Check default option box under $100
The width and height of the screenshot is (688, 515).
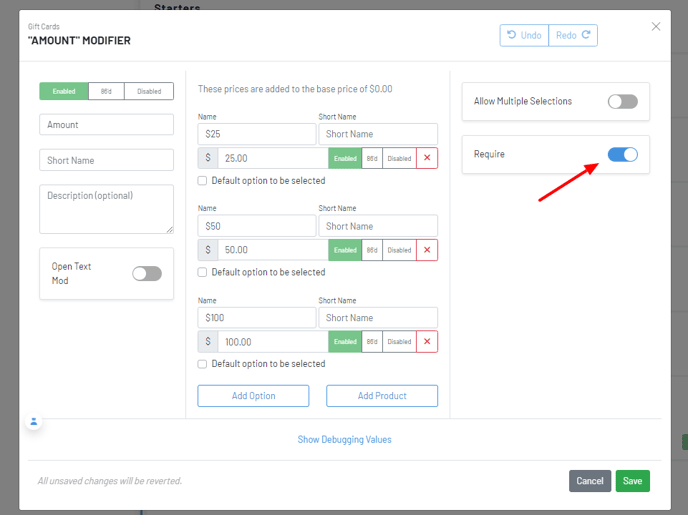[203, 364]
